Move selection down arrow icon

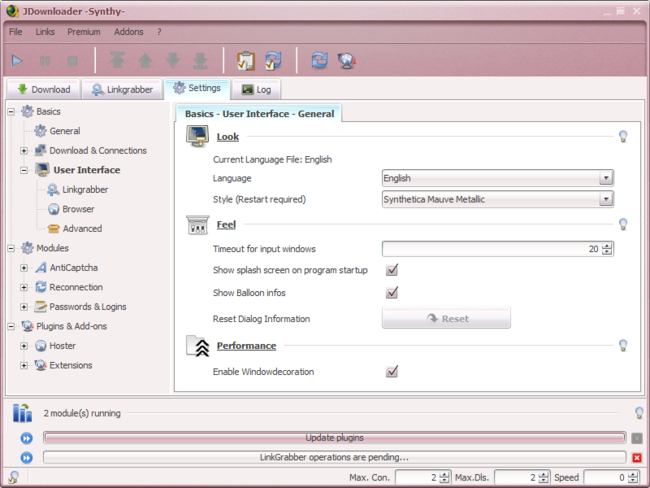[x=172, y=61]
